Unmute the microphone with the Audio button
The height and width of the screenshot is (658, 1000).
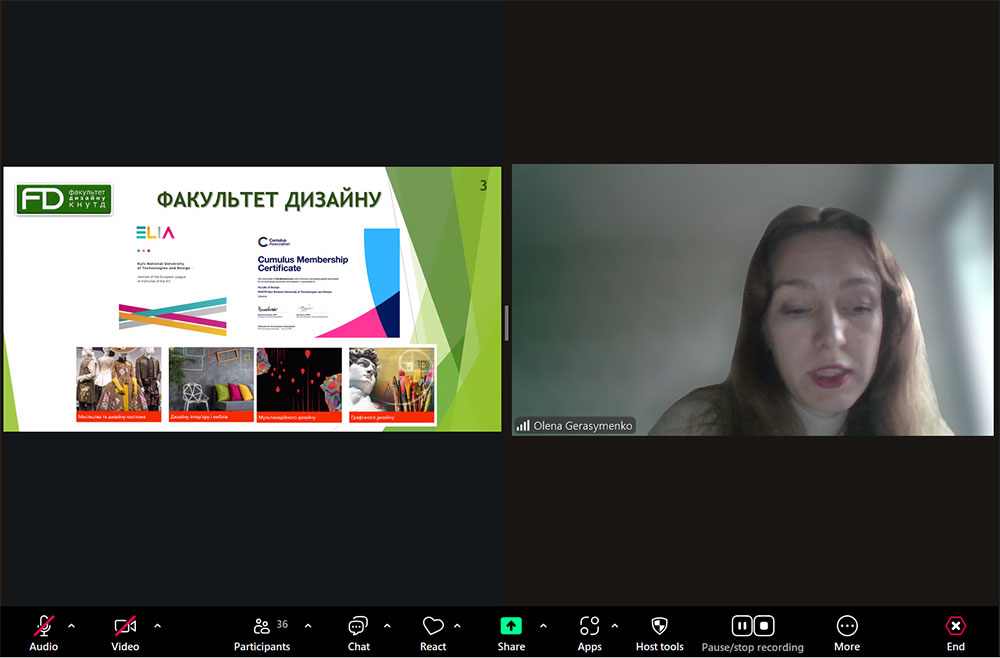pos(43,633)
